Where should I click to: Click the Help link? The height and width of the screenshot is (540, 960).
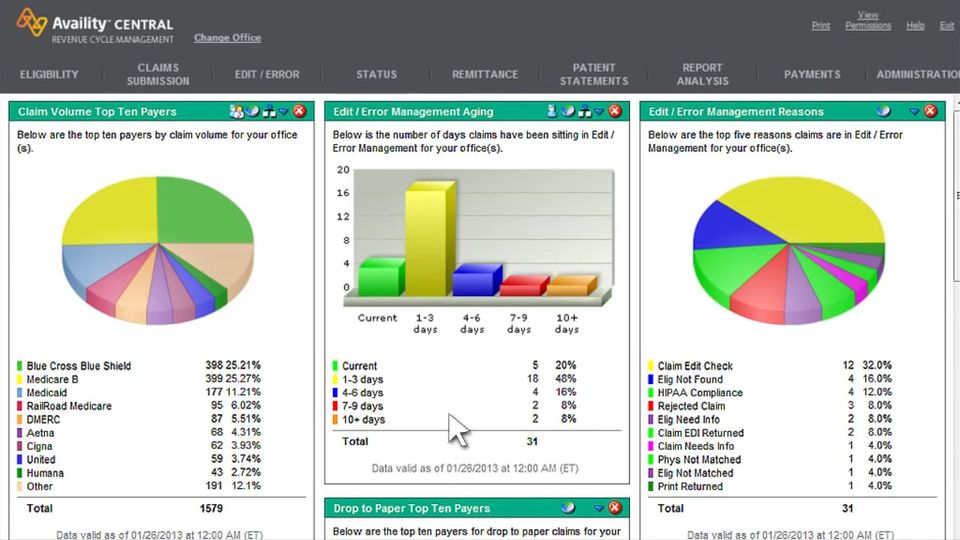pos(915,26)
